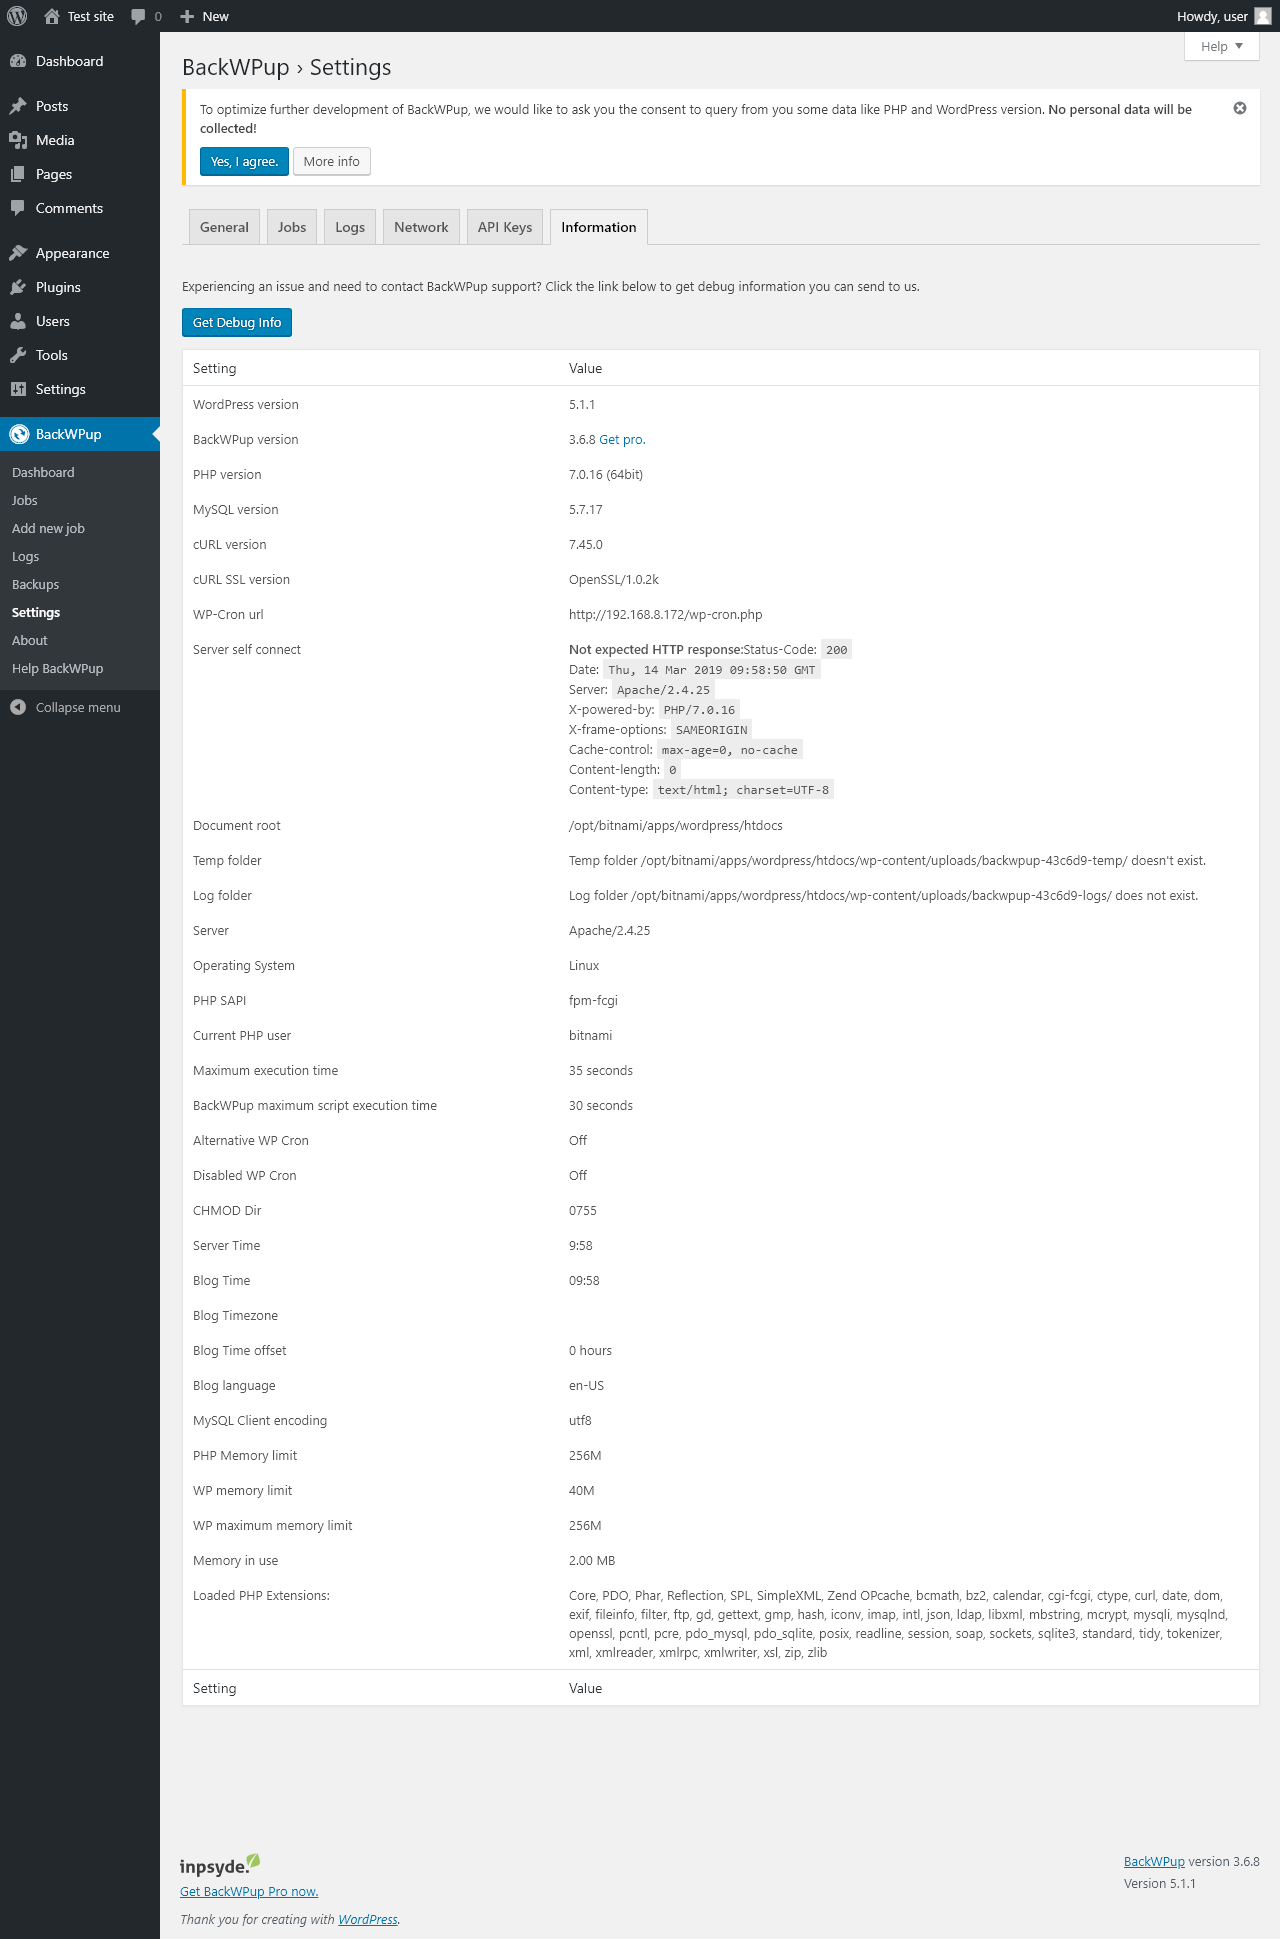The width and height of the screenshot is (1280, 1939).
Task: Open the comments bubble in admin bar
Action: coord(138,17)
